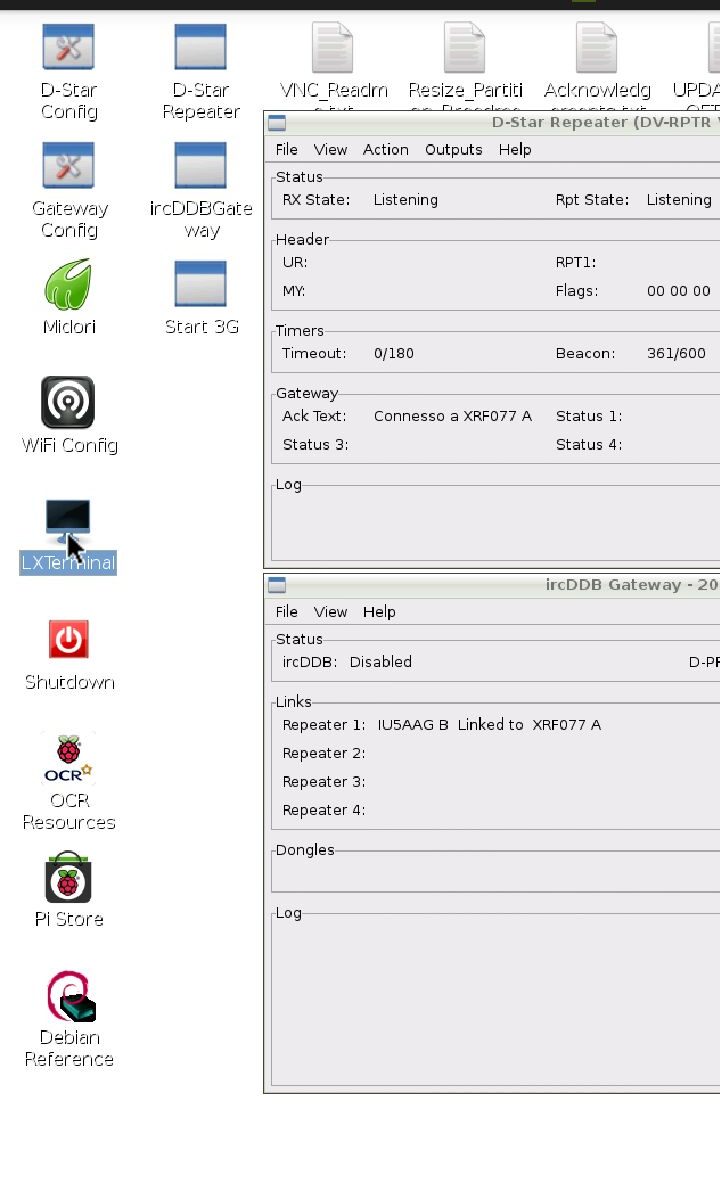Click the Timeout value '0/180'
The width and height of the screenshot is (720, 1200).
394,354
